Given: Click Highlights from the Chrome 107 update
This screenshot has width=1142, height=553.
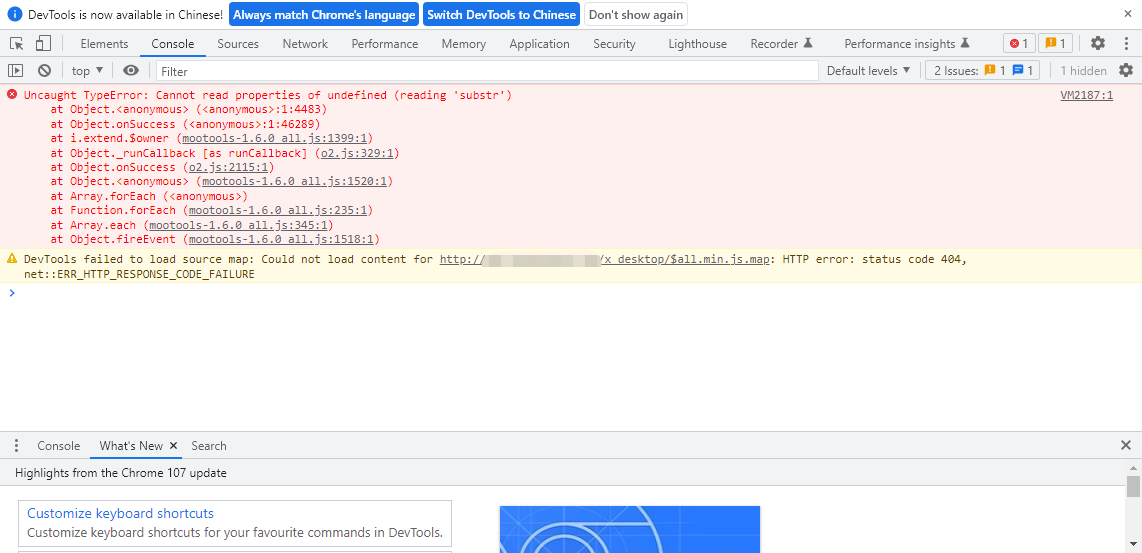Looking at the screenshot, I should coord(121,473).
